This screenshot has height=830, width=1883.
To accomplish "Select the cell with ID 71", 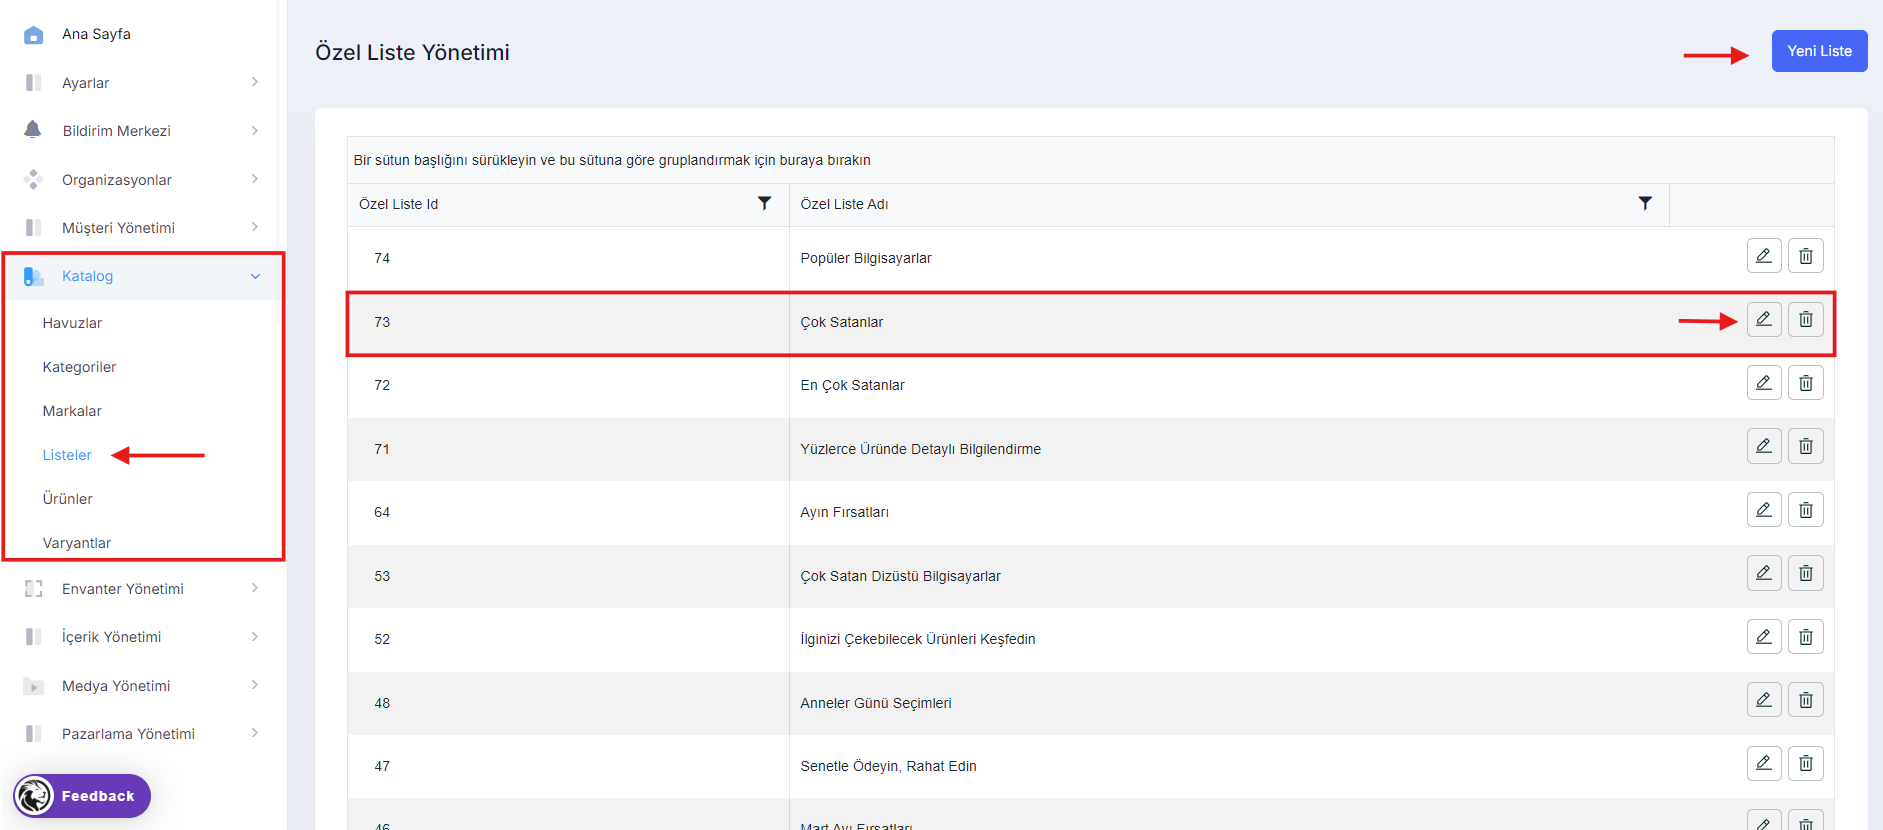I will click(568, 449).
